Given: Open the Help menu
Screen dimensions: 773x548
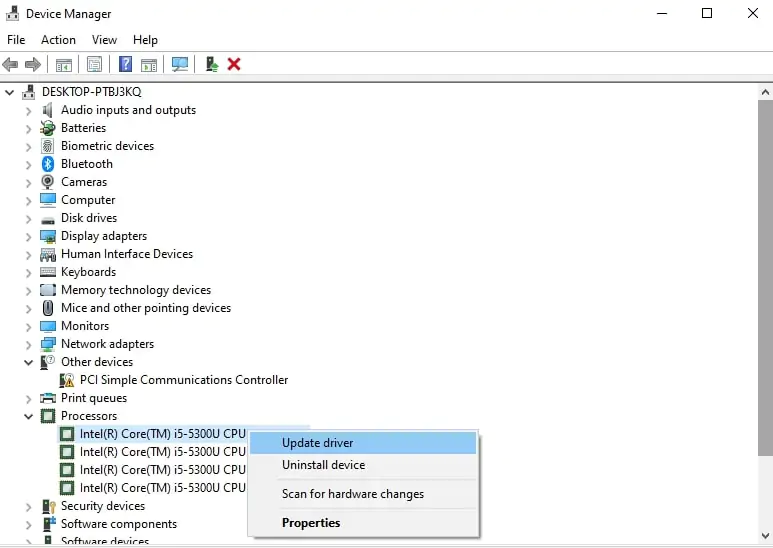Looking at the screenshot, I should (145, 40).
